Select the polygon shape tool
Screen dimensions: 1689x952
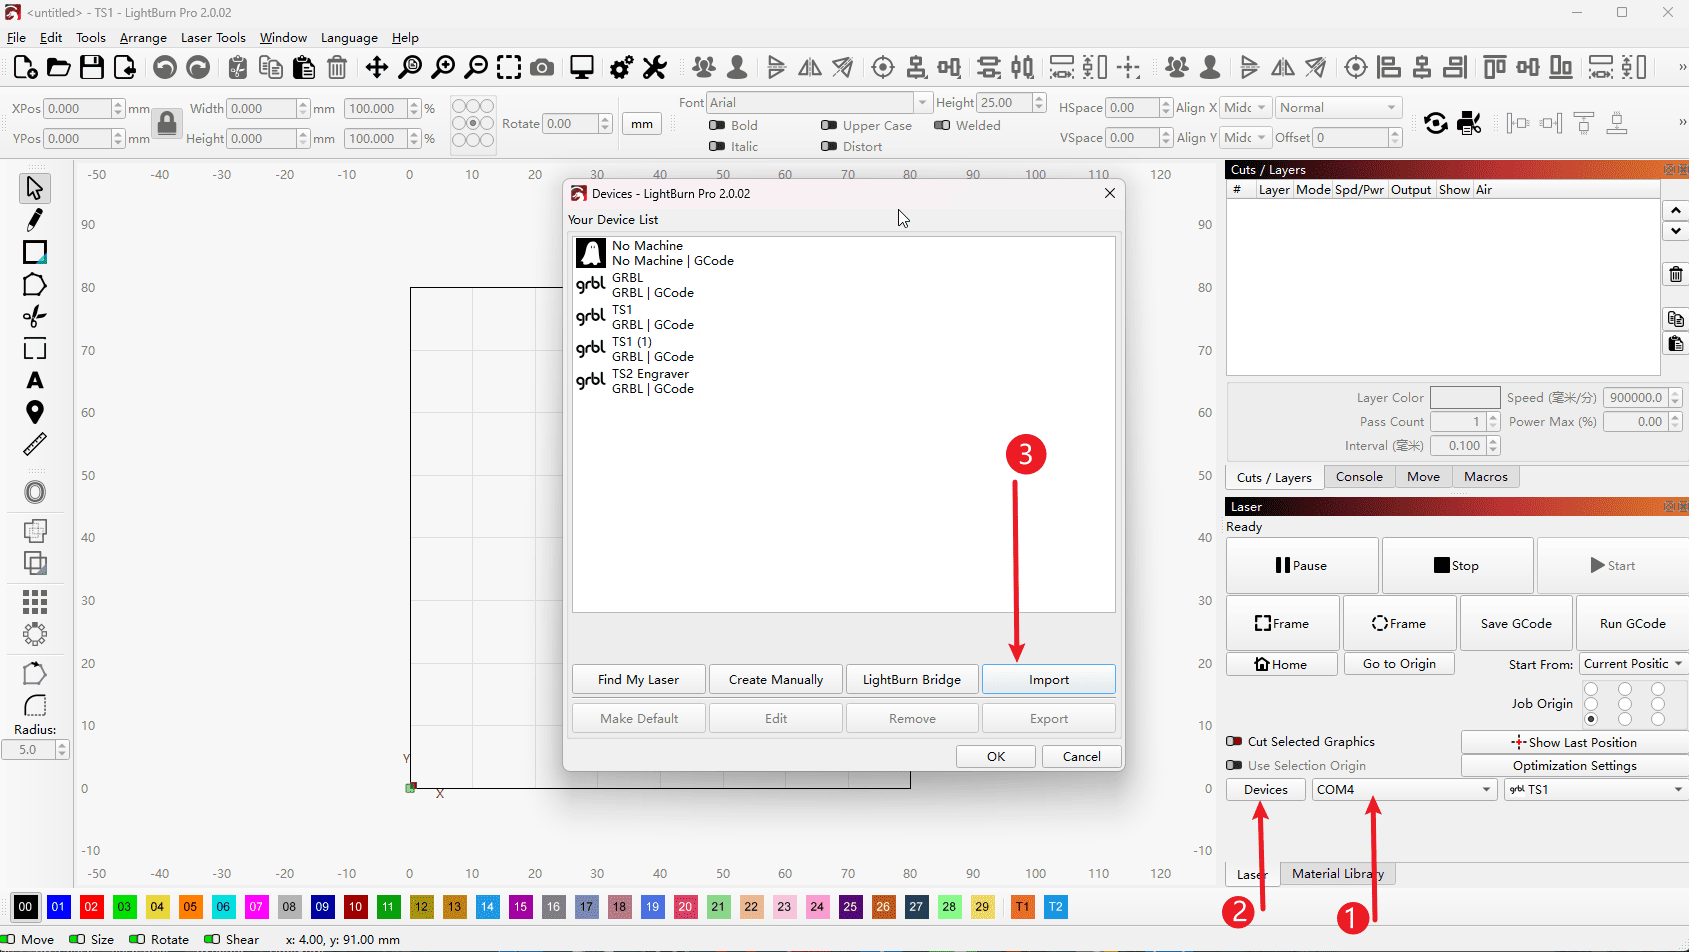click(x=35, y=285)
